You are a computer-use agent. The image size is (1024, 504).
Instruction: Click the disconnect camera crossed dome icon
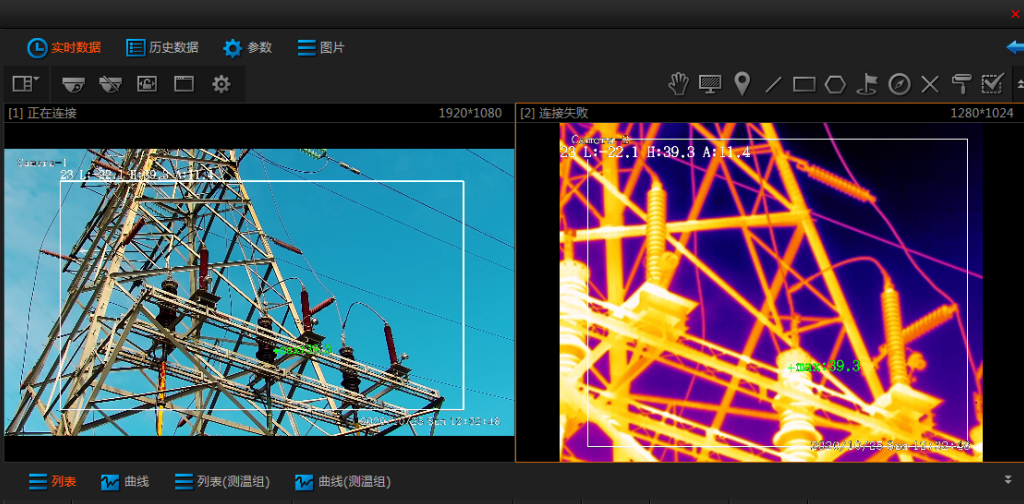110,84
